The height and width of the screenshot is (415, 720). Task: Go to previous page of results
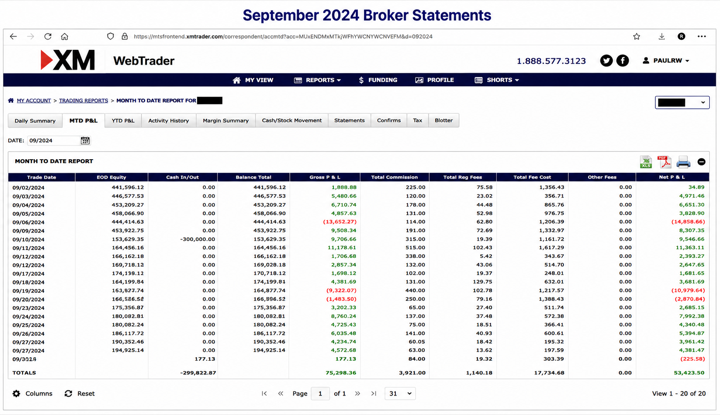click(281, 393)
